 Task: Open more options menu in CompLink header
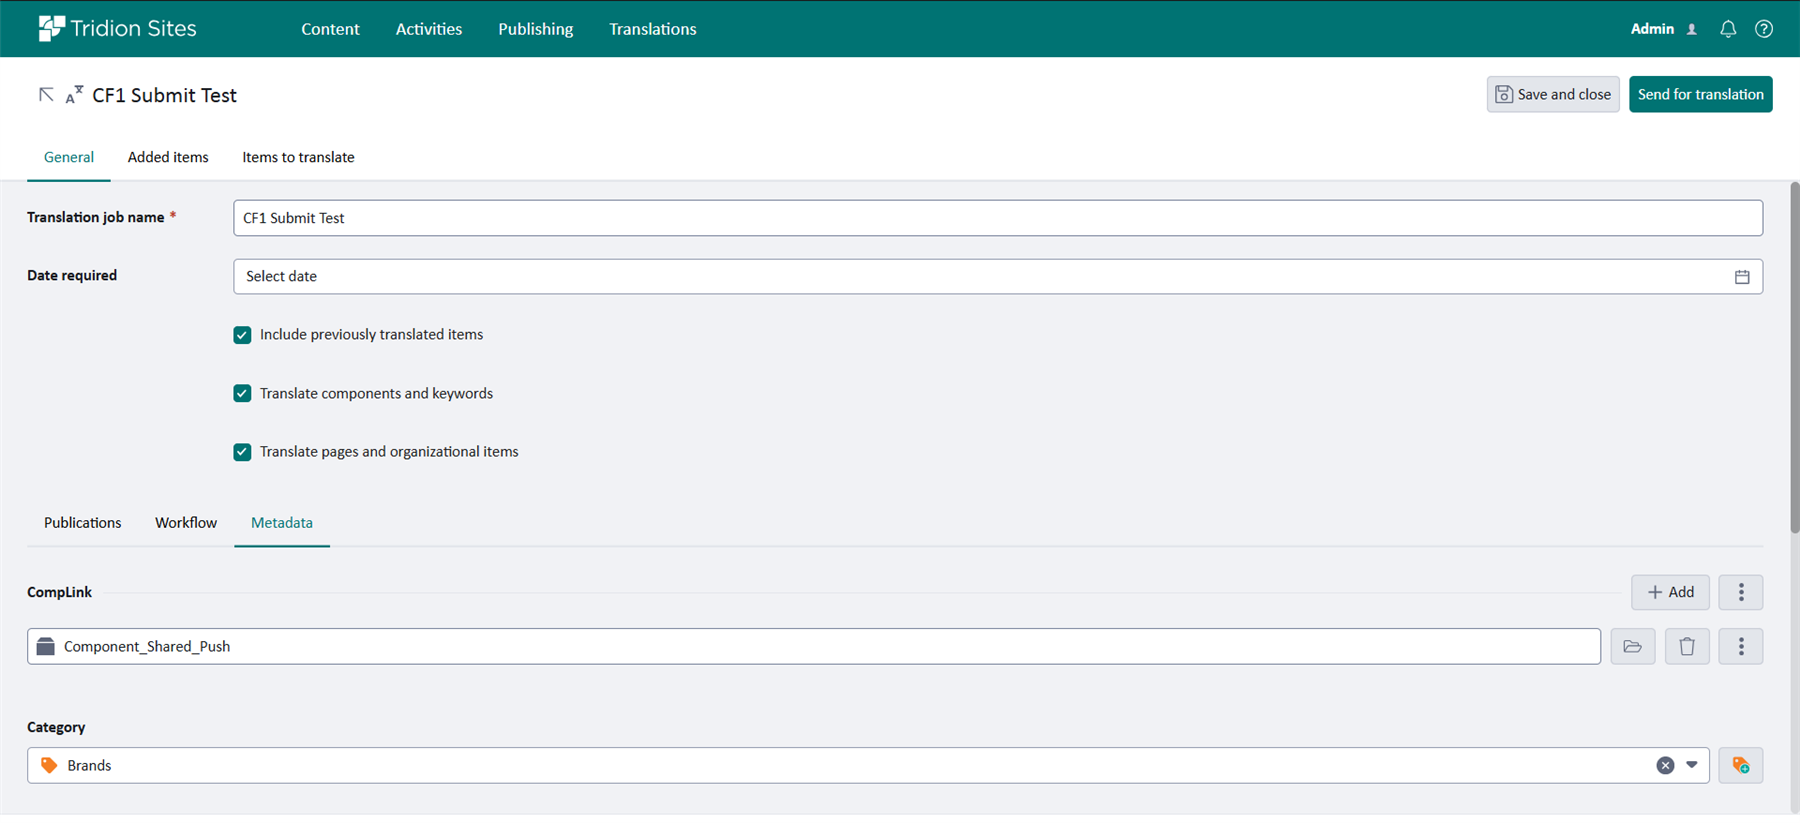(1740, 593)
